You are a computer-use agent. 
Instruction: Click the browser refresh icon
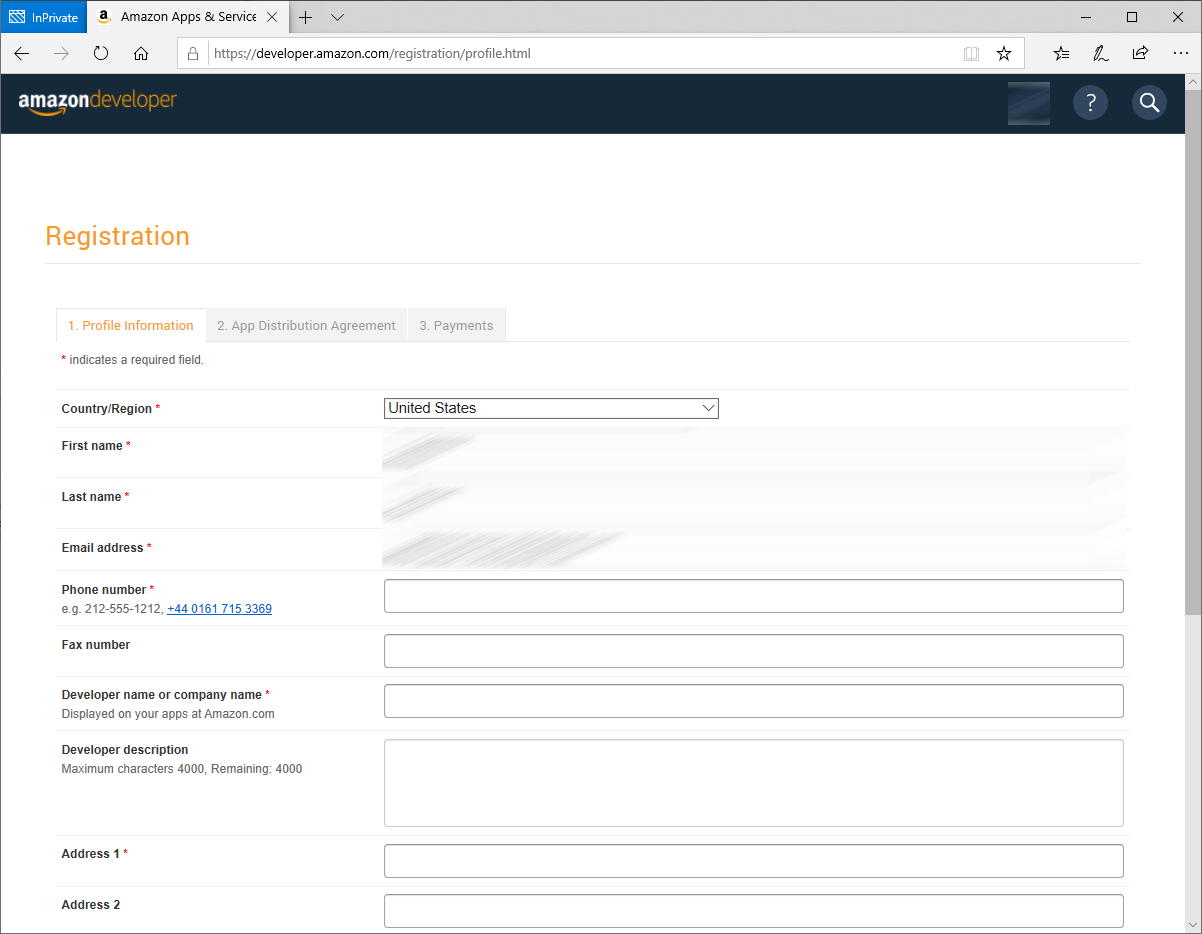pos(101,54)
